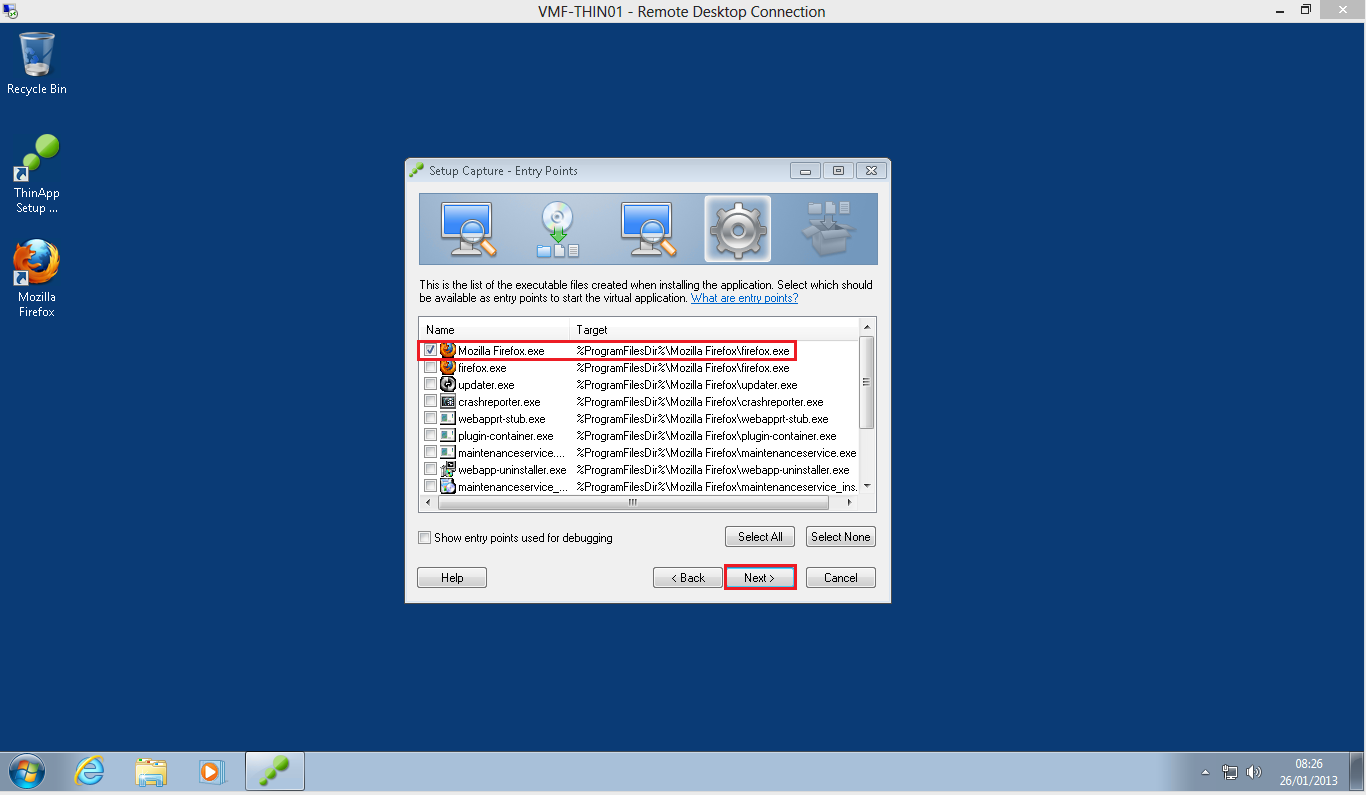This screenshot has height=795, width=1366.
Task: Click the Name column header
Action: coord(494,330)
